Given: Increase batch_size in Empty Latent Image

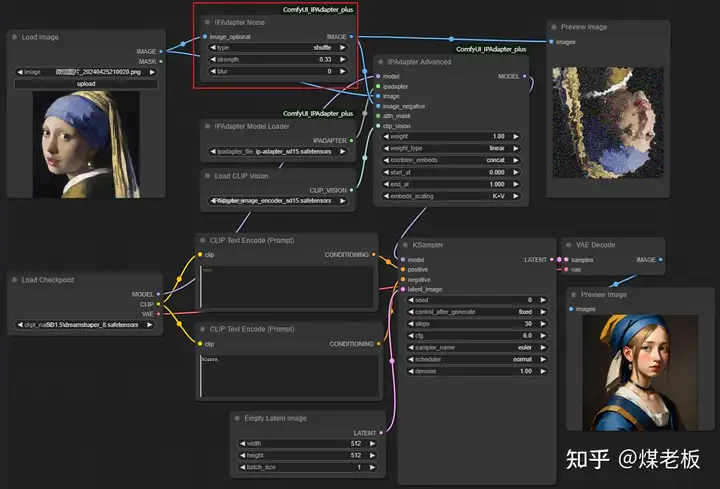Looking at the screenshot, I should coord(372,467).
